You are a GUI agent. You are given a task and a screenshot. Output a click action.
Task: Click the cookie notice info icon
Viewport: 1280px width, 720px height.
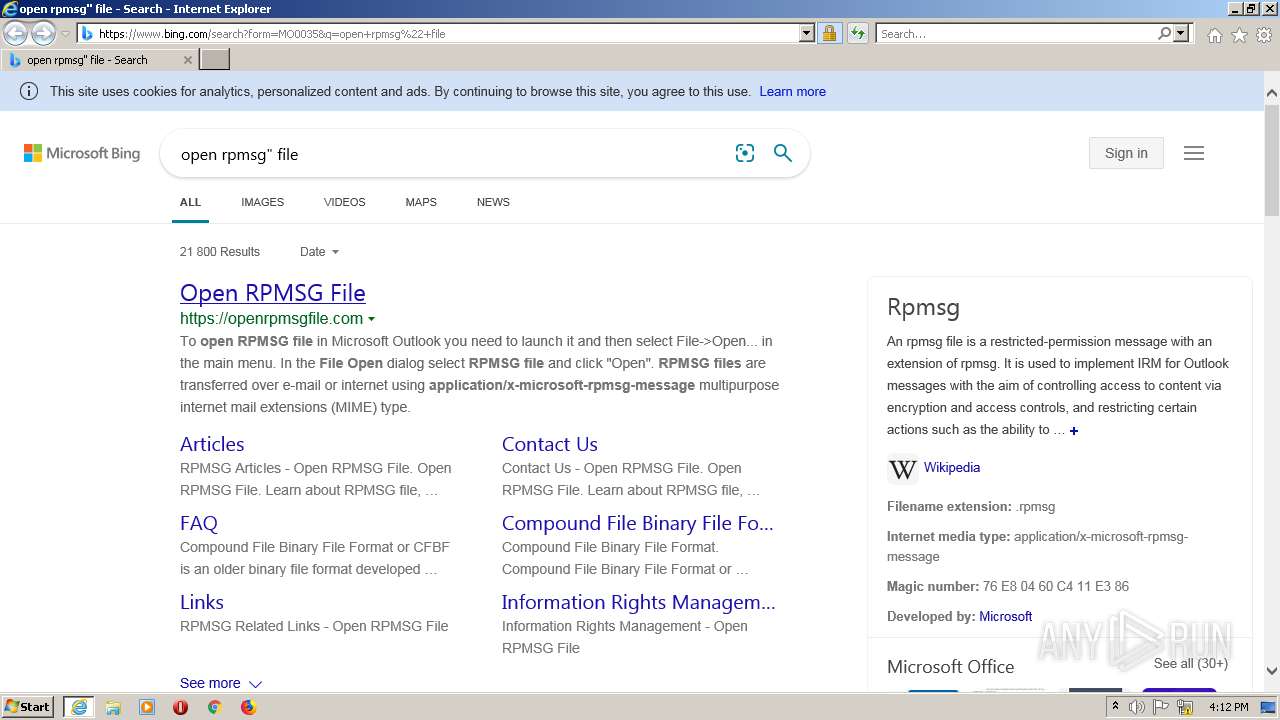[29, 91]
